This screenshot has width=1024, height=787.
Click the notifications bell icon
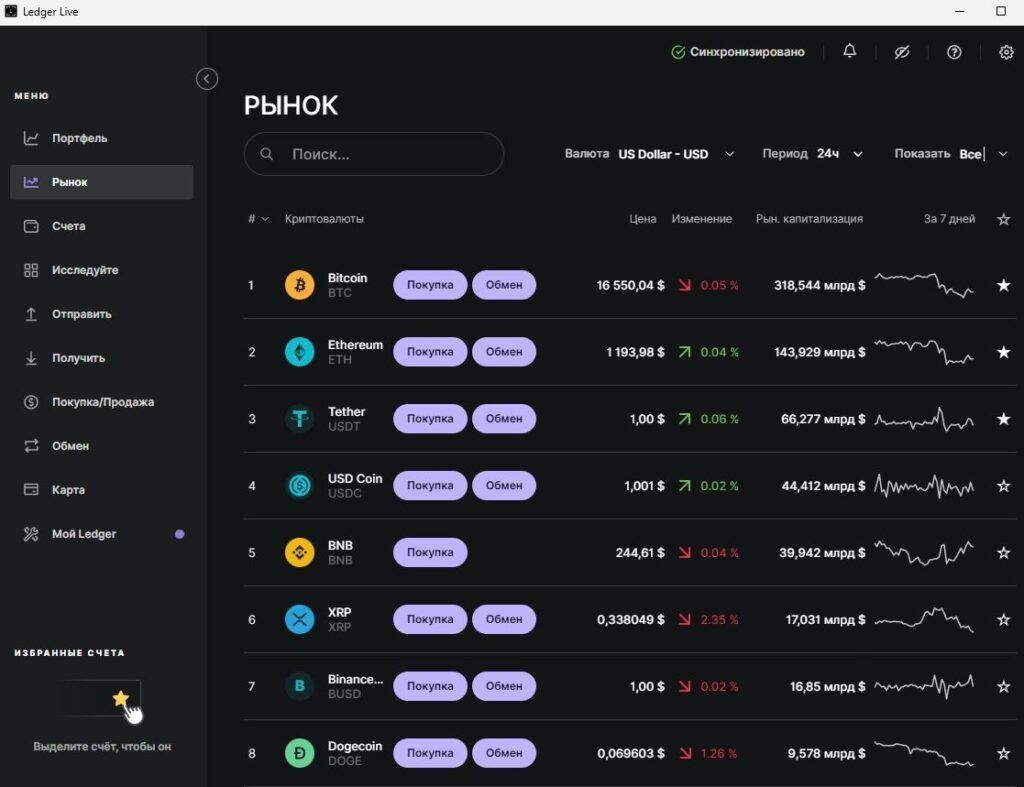(x=849, y=52)
